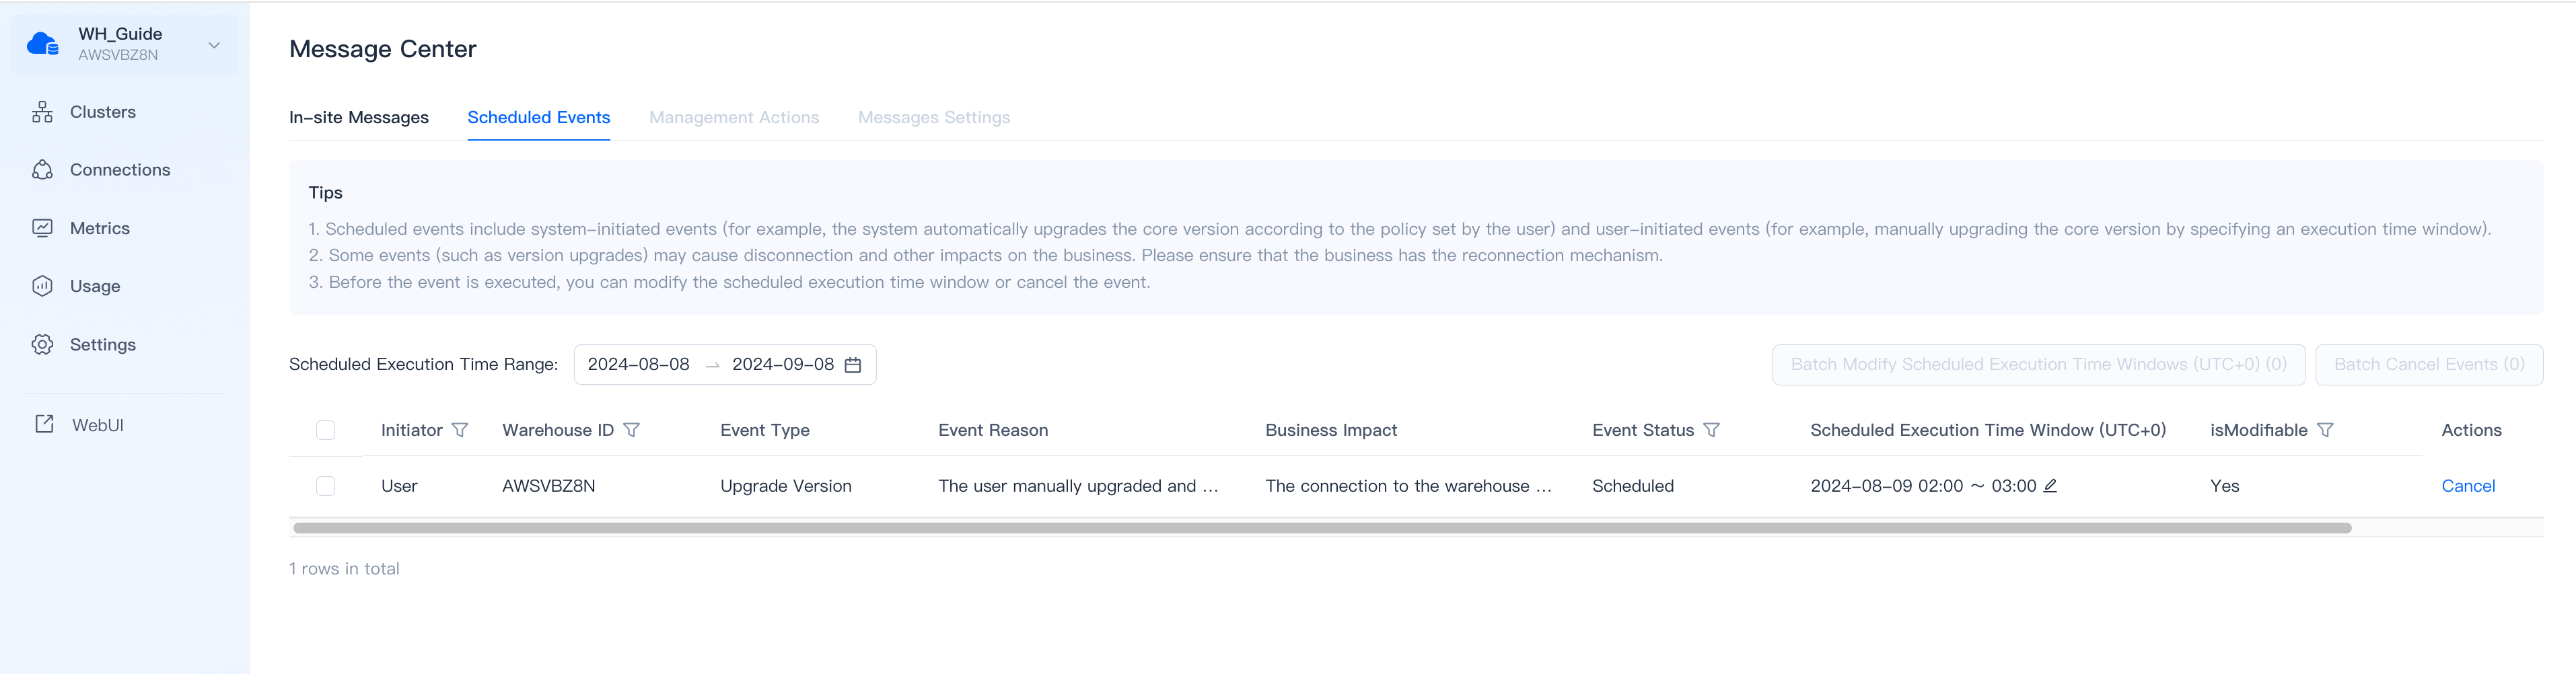
Task: Expand the WH_Guide warehouse switcher
Action: pyautogui.click(x=214, y=45)
